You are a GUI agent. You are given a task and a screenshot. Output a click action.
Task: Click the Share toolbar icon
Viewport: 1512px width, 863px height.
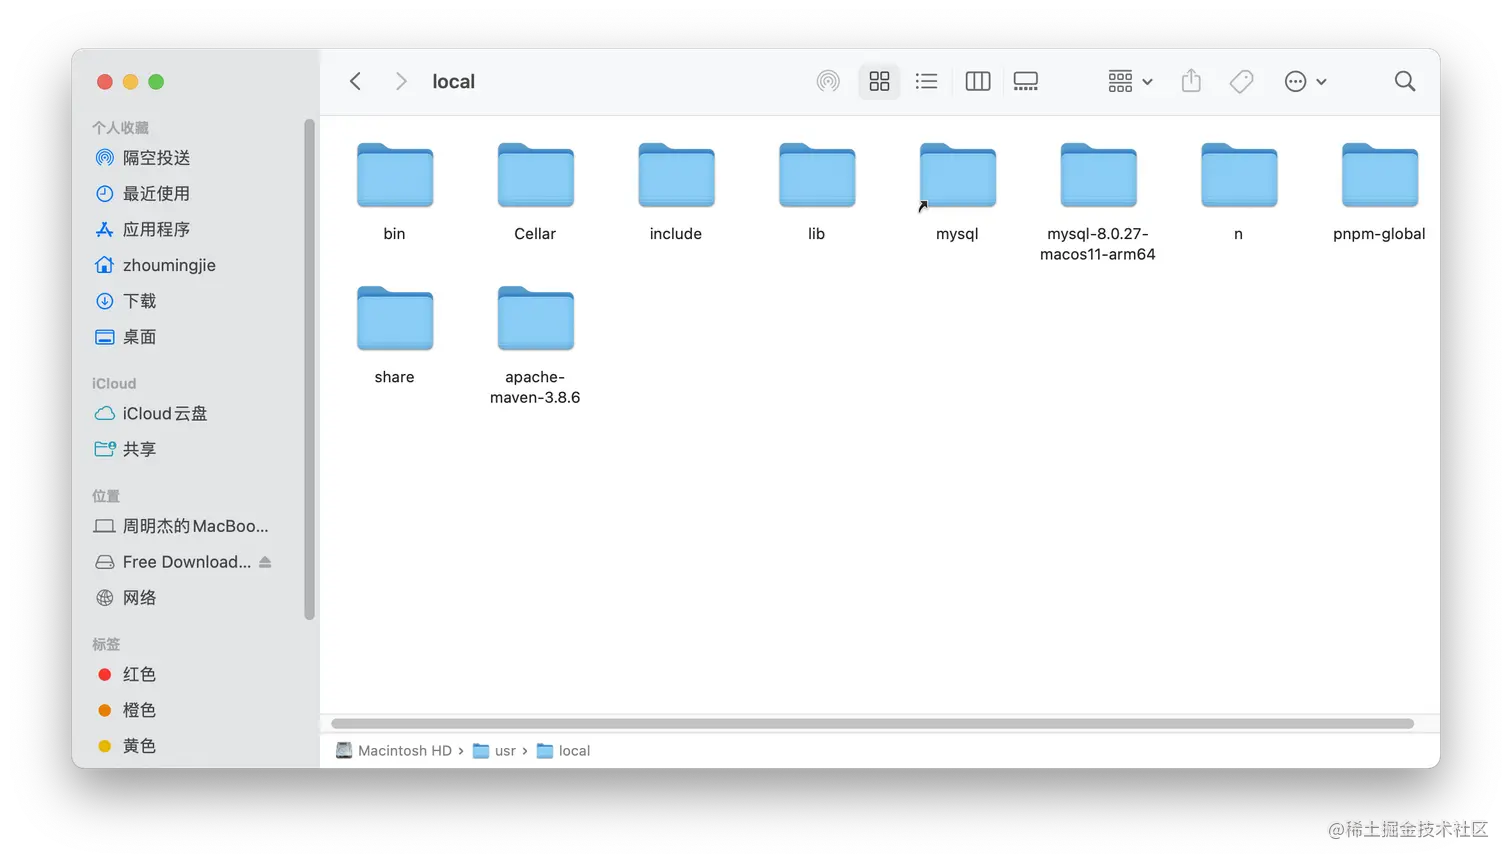point(1191,81)
